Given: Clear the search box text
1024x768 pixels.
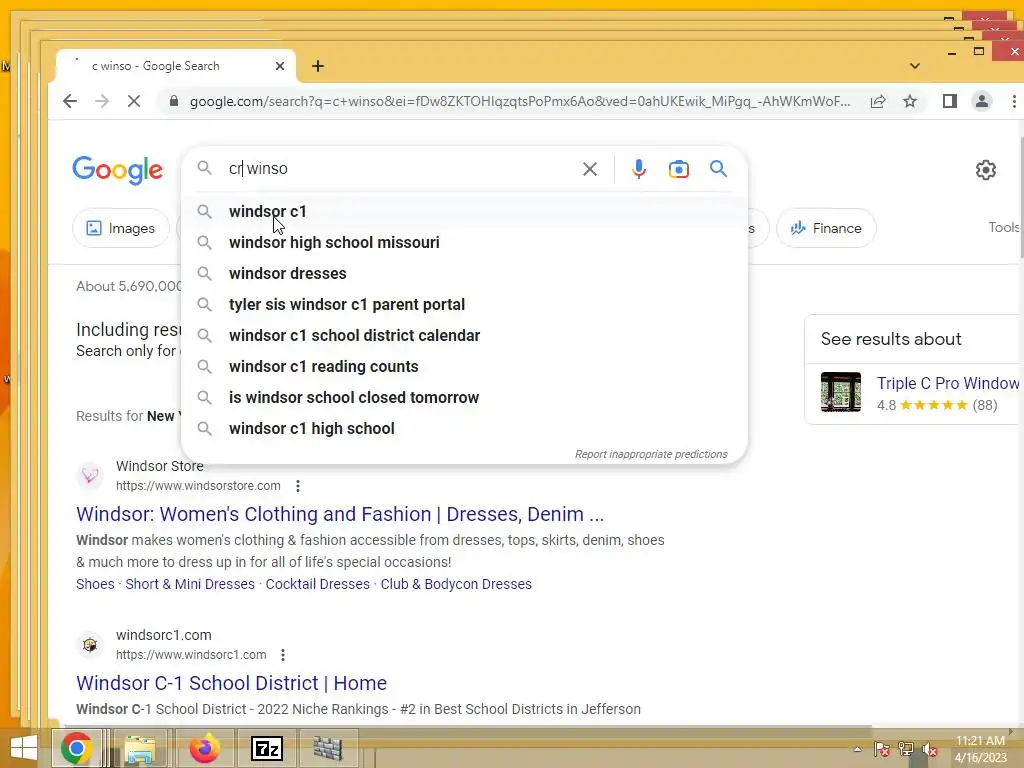Looking at the screenshot, I should pos(590,169).
